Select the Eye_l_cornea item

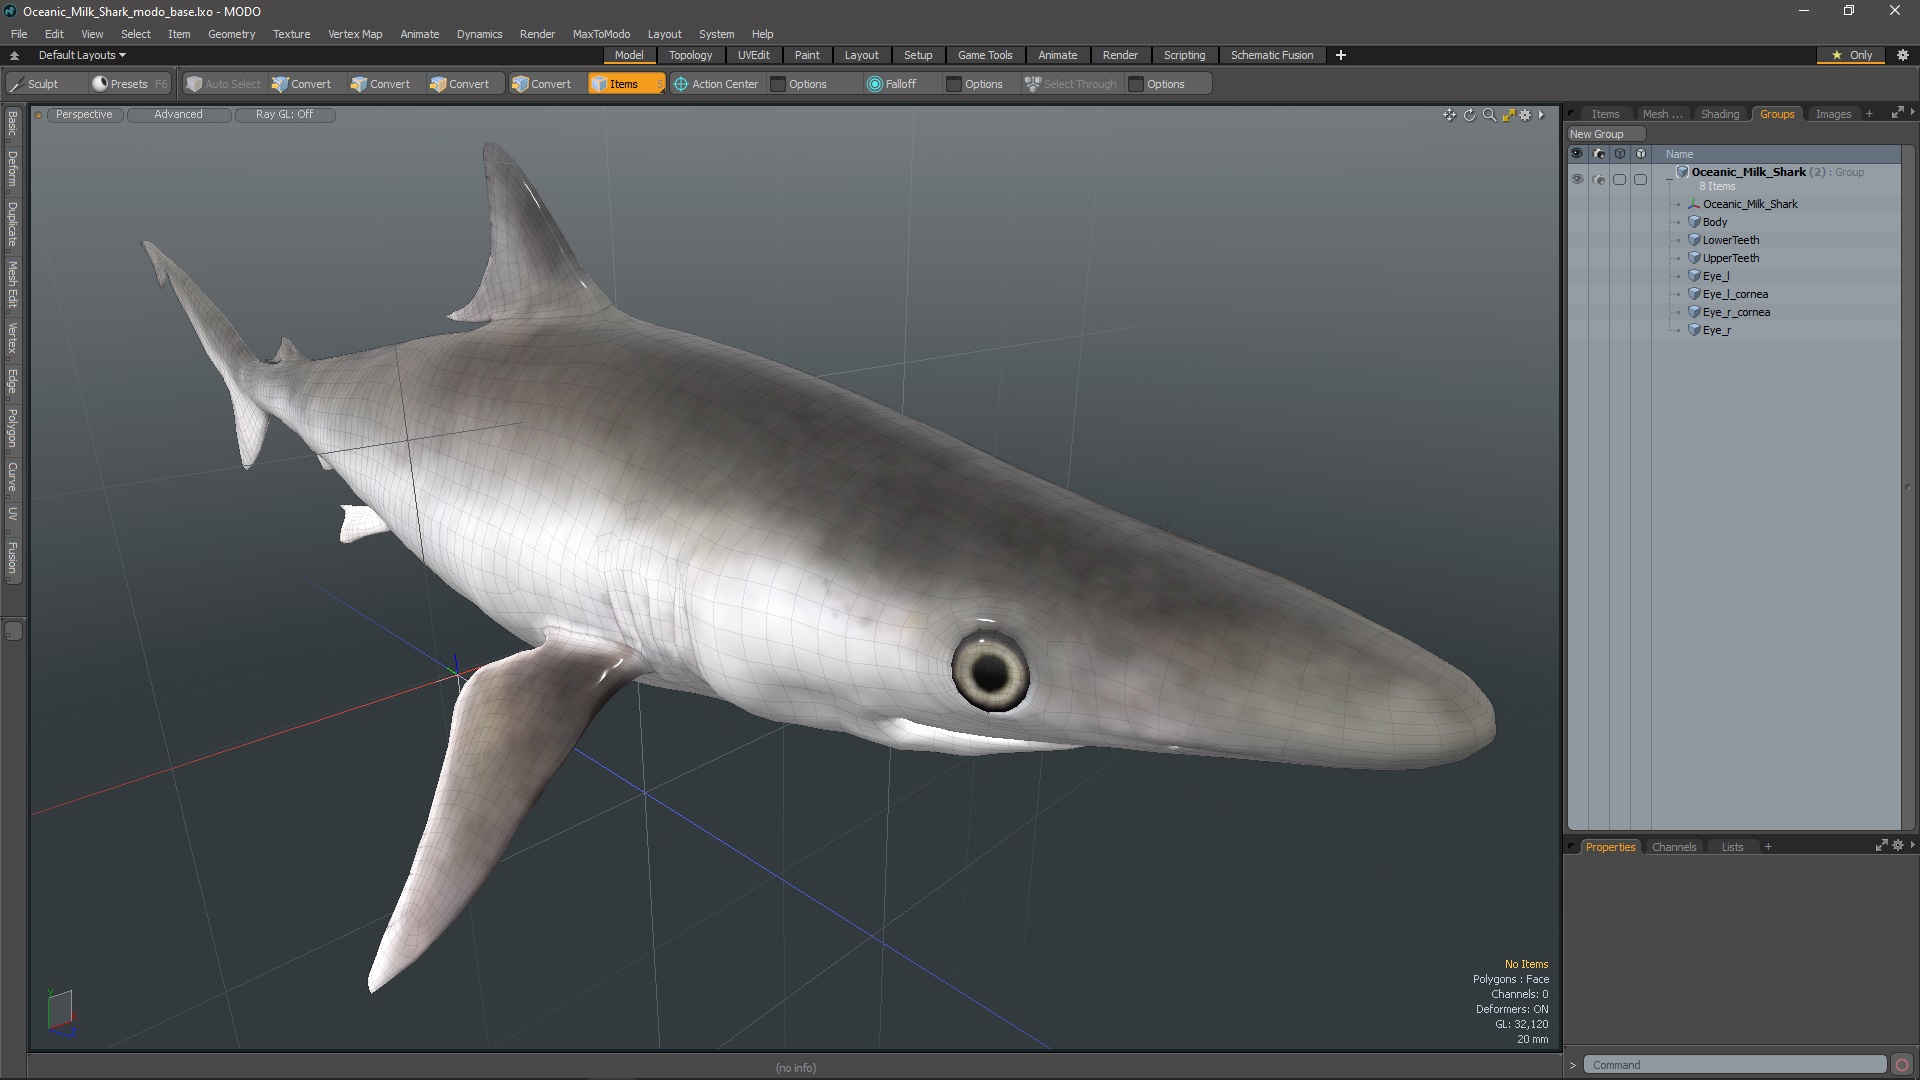1735,294
